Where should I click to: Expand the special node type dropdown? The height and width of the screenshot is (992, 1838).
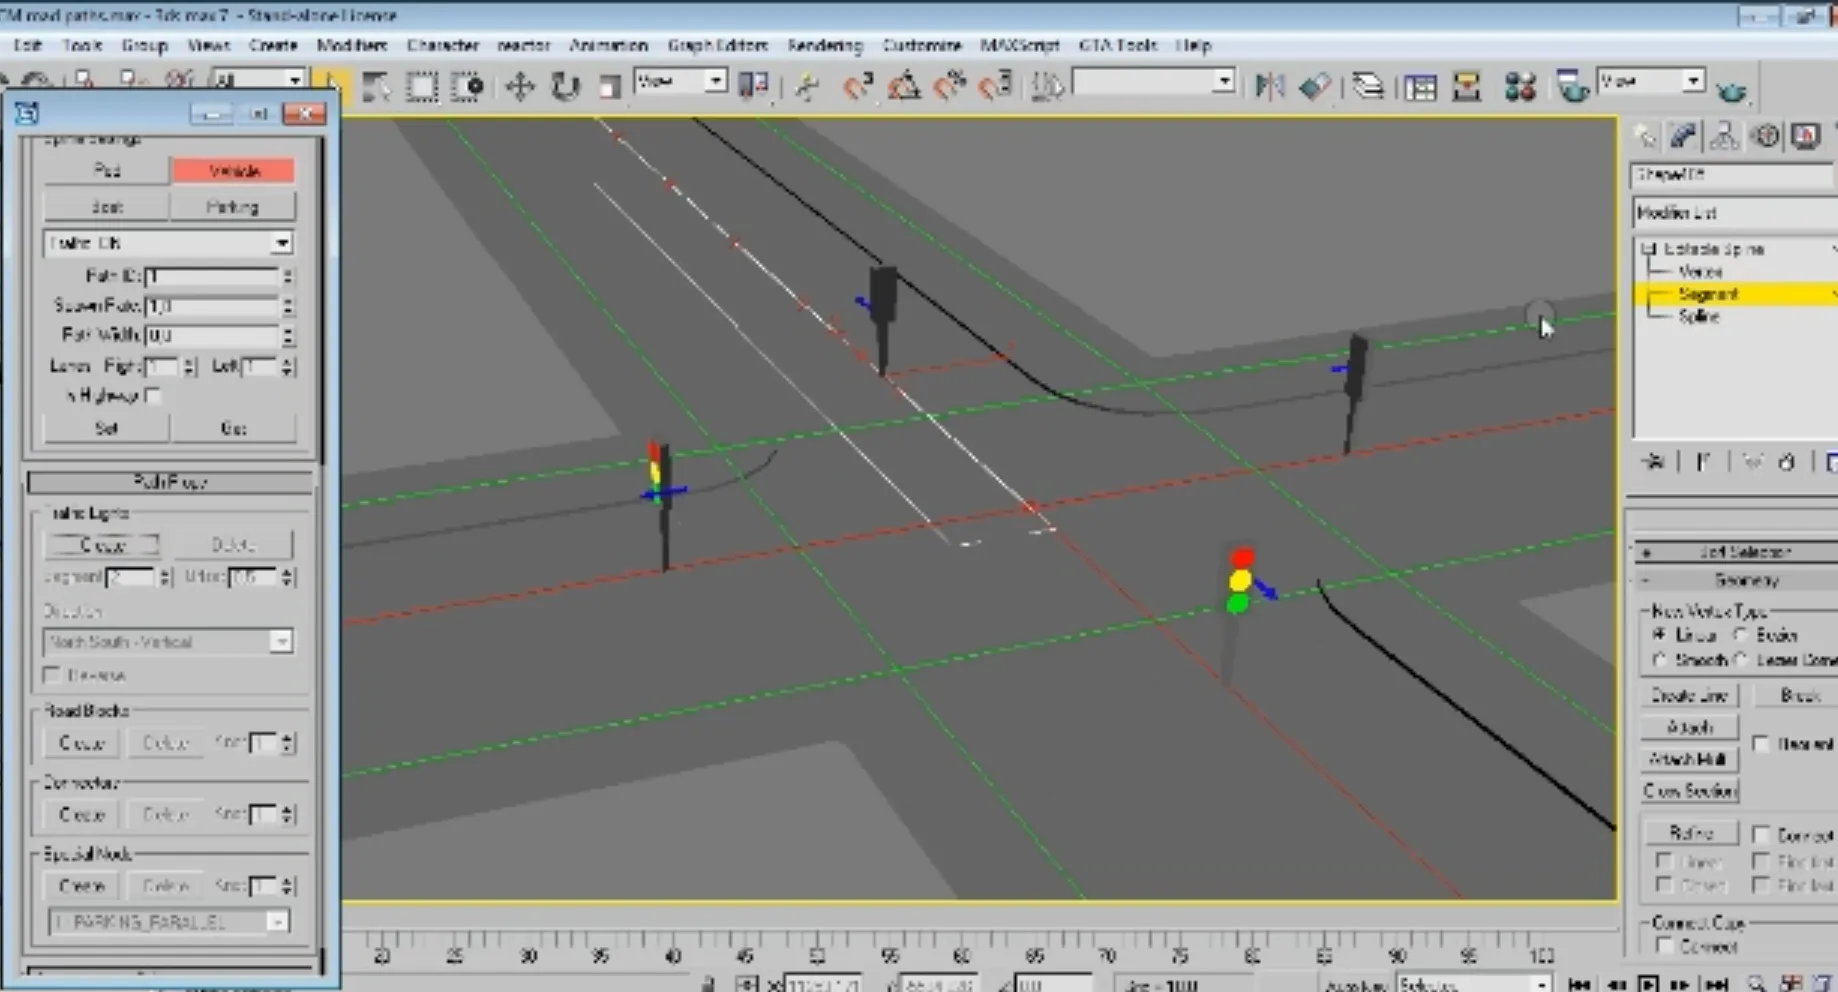click(277, 922)
